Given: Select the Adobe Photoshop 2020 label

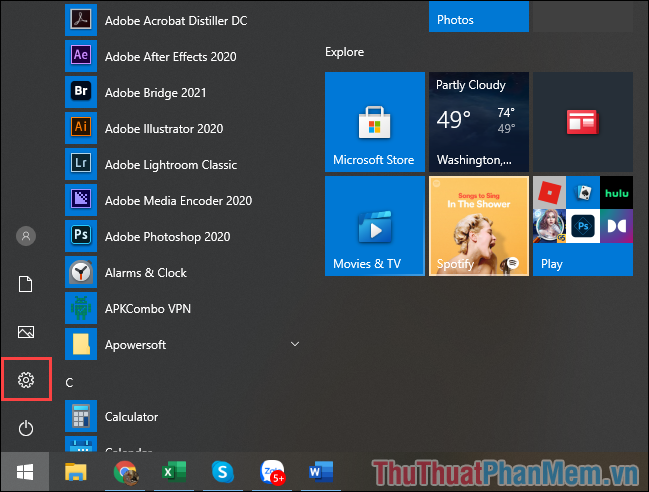Looking at the screenshot, I should [167, 237].
